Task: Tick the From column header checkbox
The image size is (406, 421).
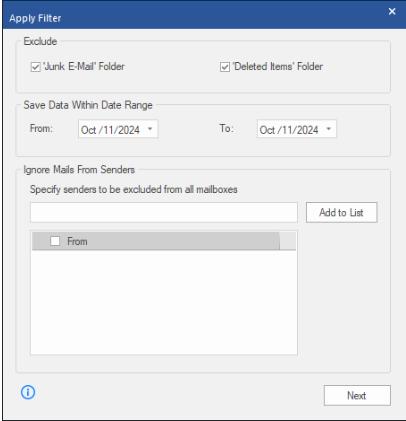Action: click(x=55, y=241)
